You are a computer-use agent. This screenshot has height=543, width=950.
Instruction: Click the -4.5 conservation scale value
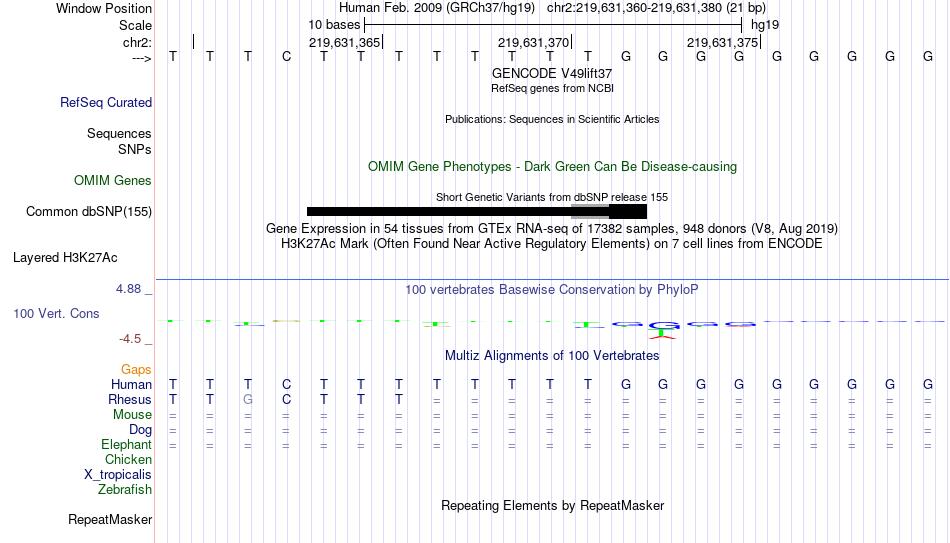click(x=130, y=339)
